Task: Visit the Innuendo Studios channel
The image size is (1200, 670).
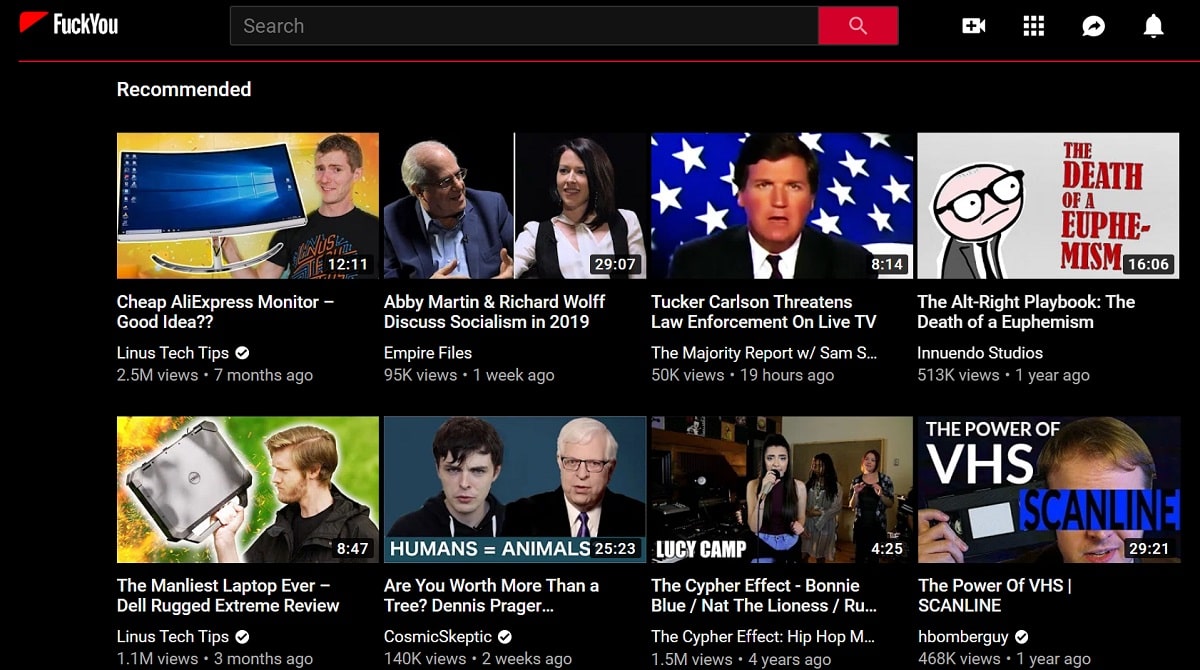Action: click(x=980, y=353)
